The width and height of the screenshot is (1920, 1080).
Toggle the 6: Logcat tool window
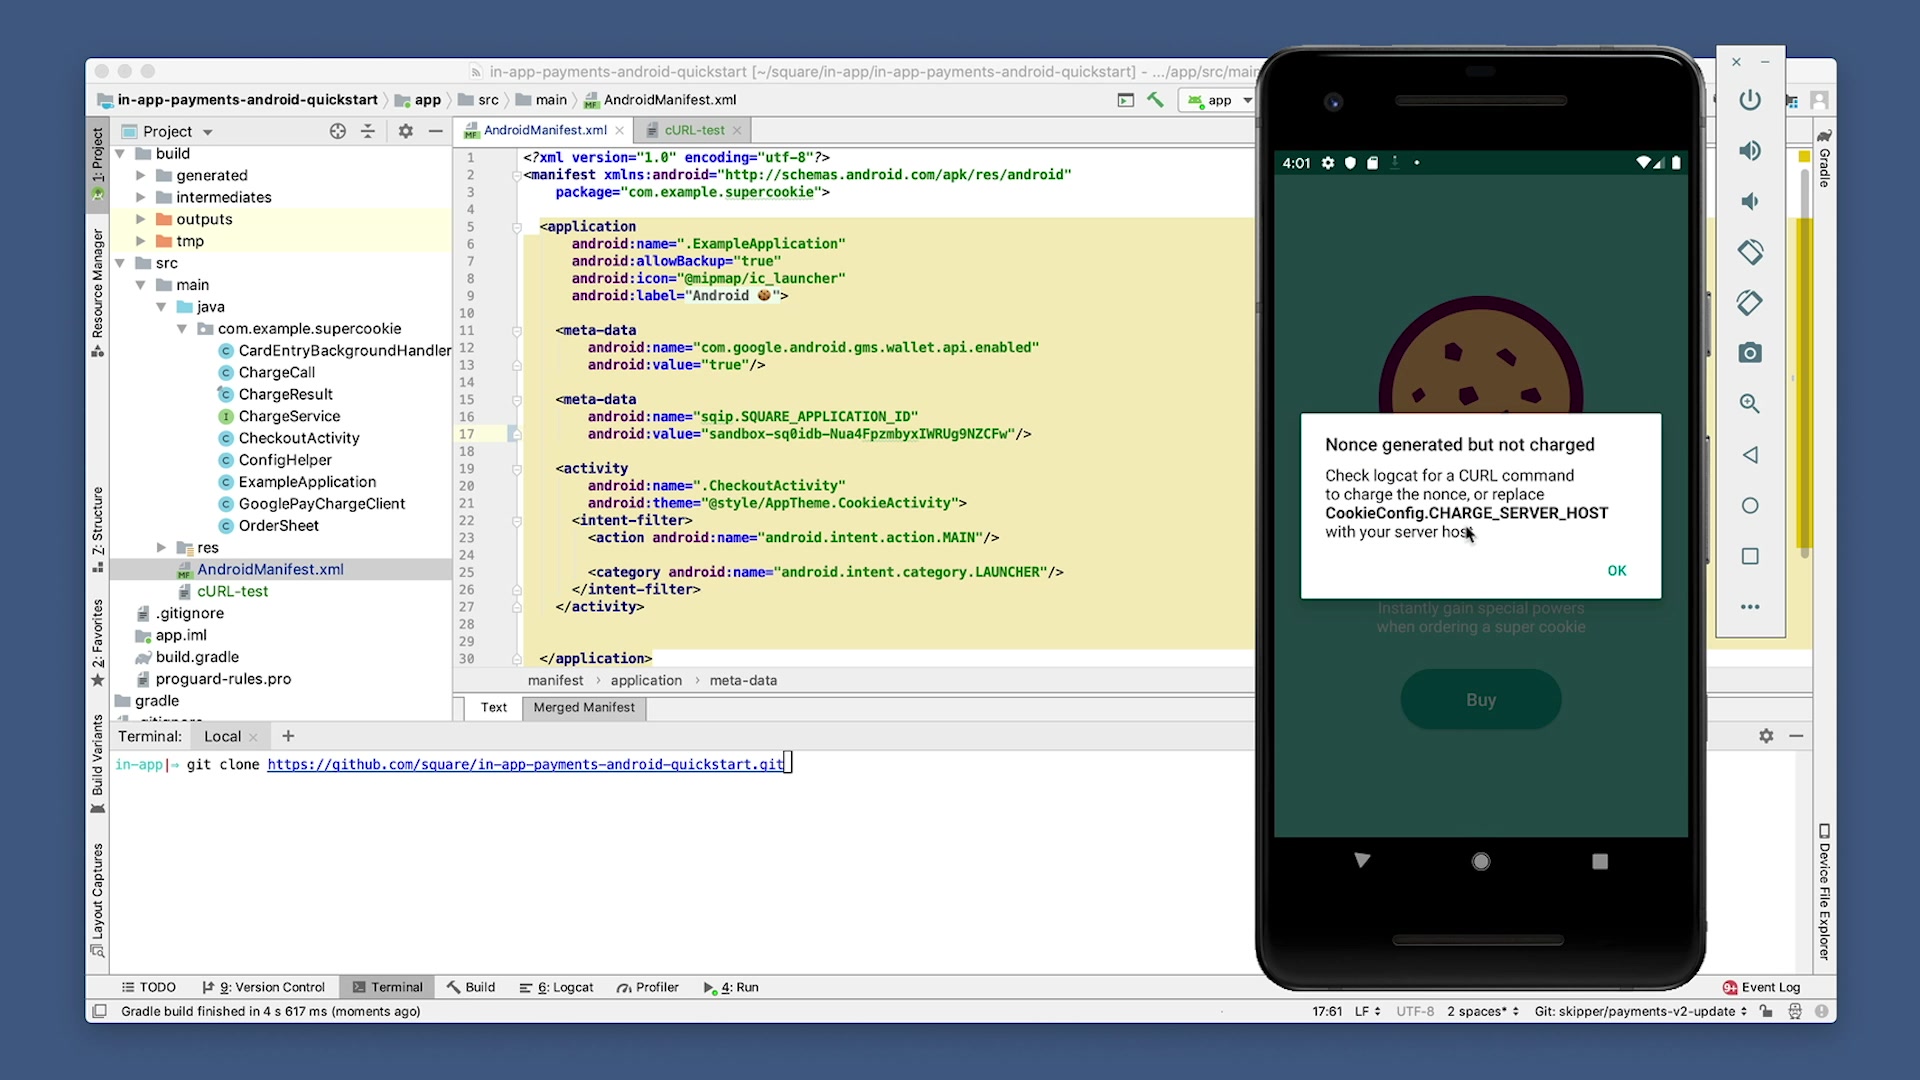click(x=557, y=987)
